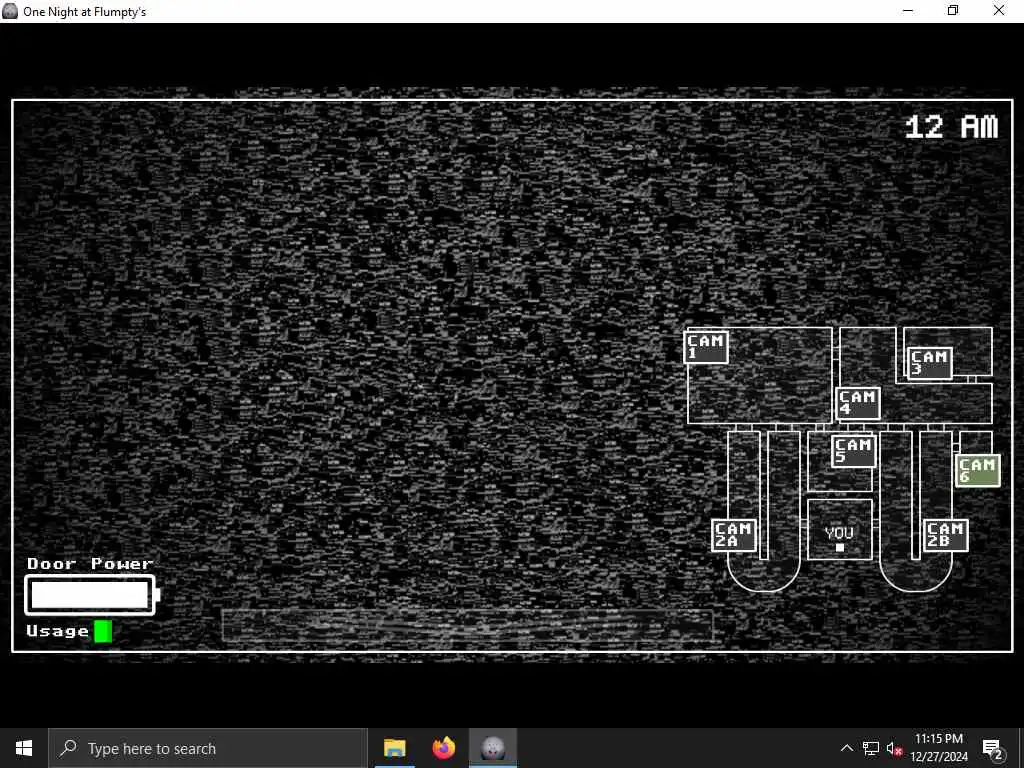The width and height of the screenshot is (1024, 768).
Task: Launch Firefox from the taskbar
Action: [443, 748]
